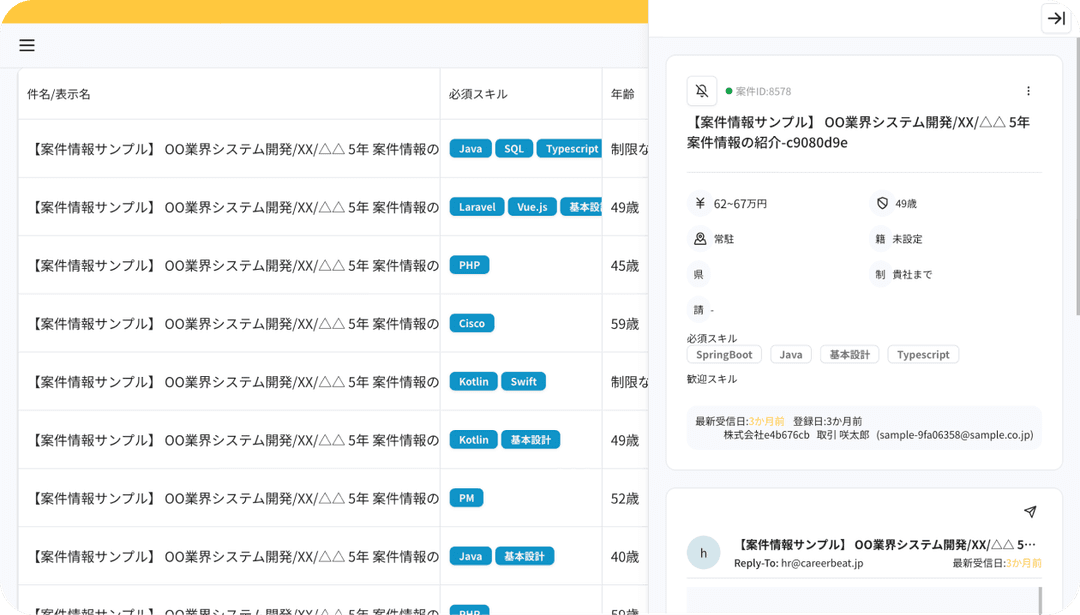Click the PM skill badge
The width and height of the screenshot is (1080, 615).
pyautogui.click(x=466, y=498)
